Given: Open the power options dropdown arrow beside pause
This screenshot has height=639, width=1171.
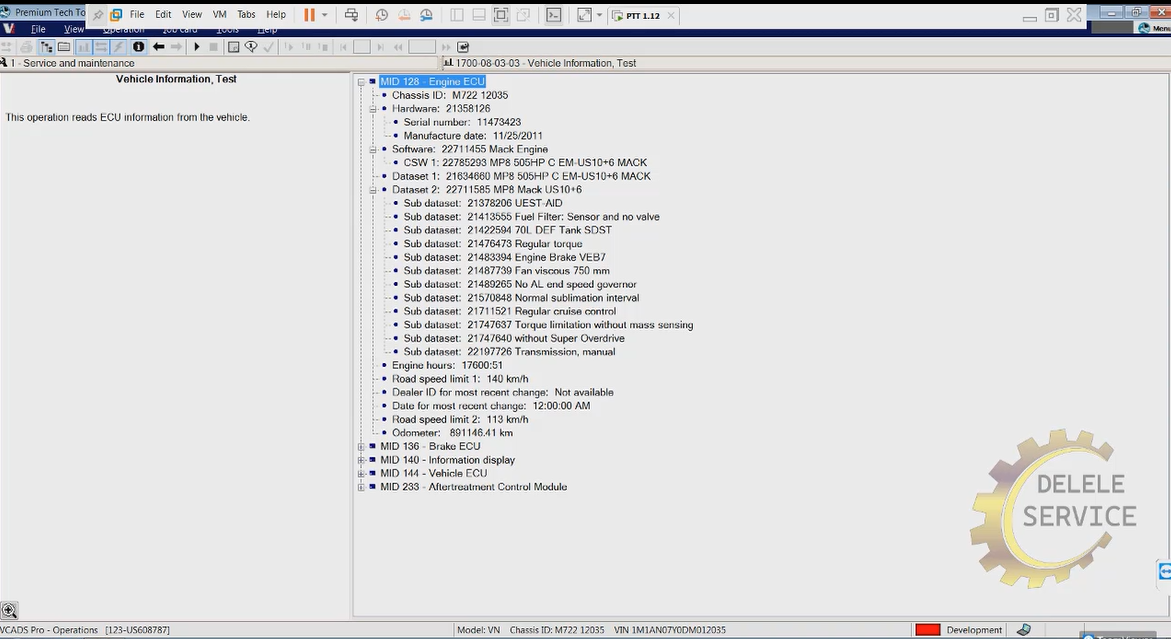Looking at the screenshot, I should (325, 15).
